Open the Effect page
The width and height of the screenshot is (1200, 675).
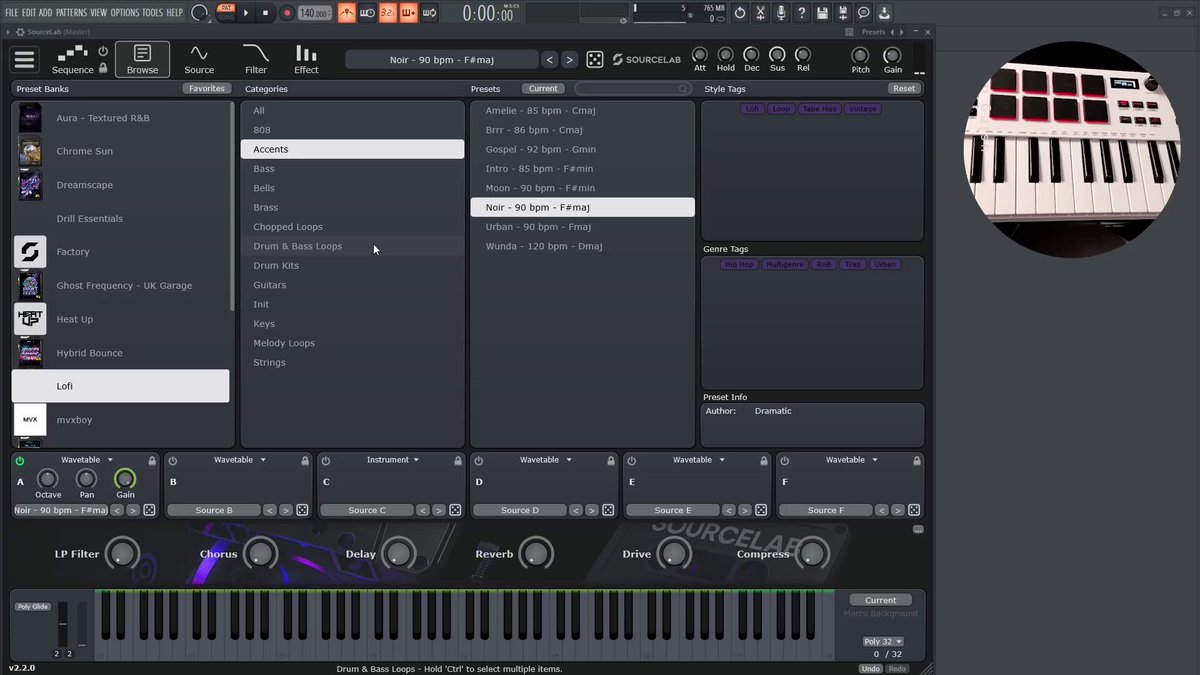point(306,59)
